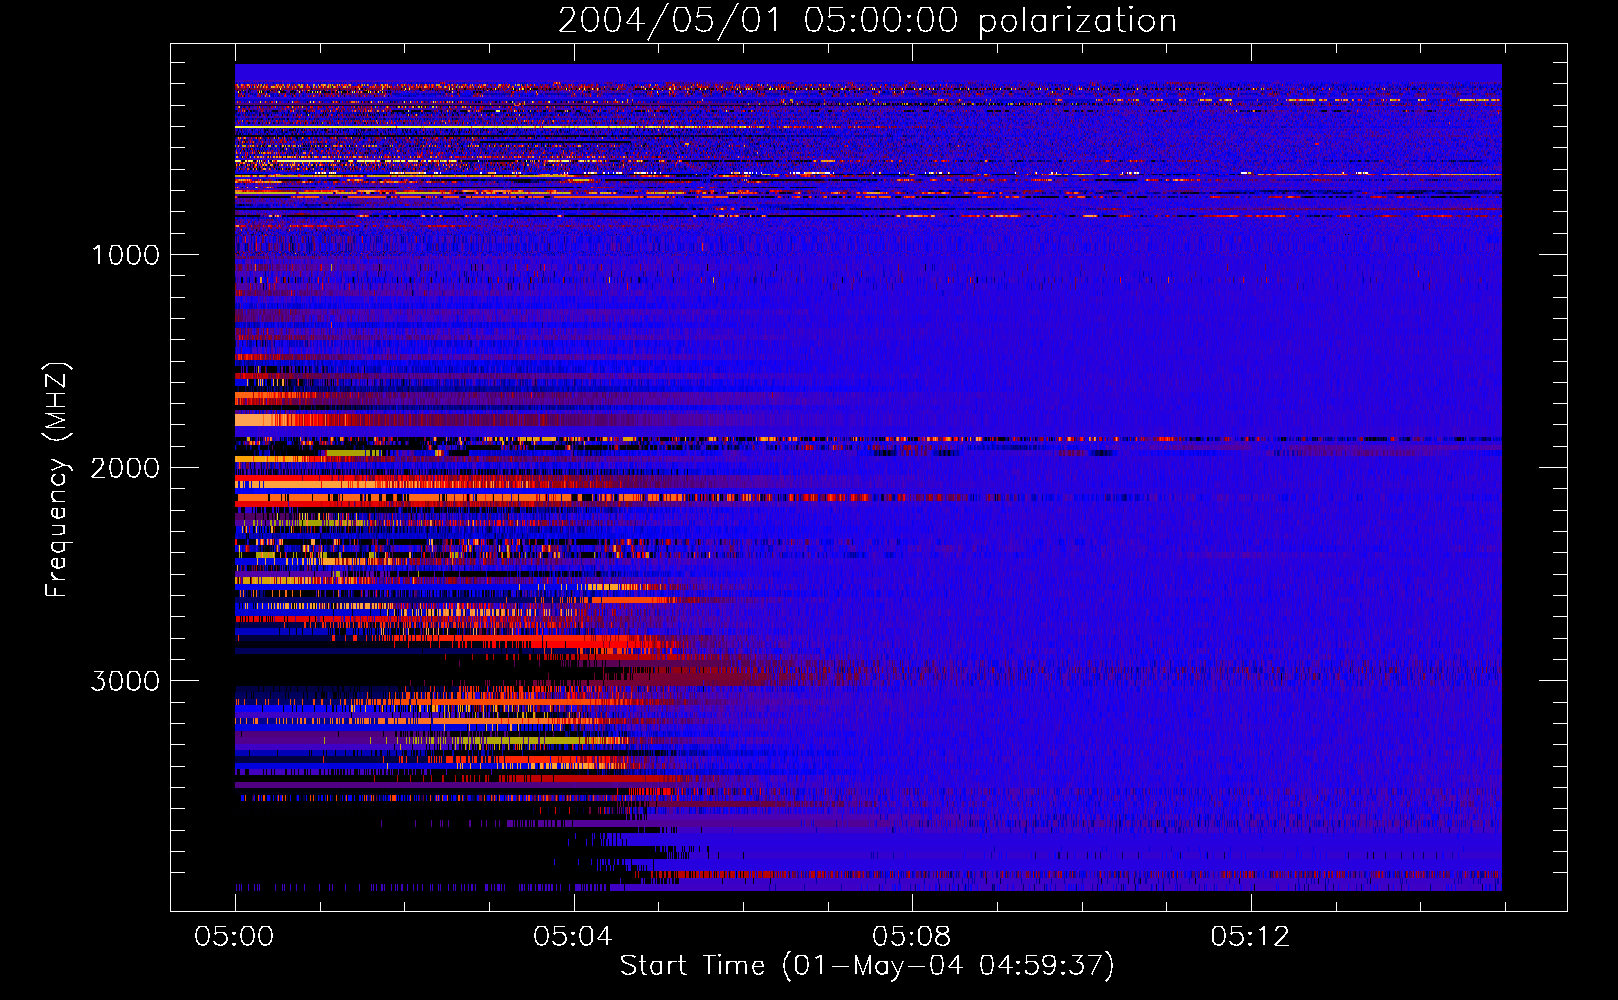Viewport: 1618px width, 1000px height.
Task: Click the 05:04 time tick label
Action: [x=573, y=937]
